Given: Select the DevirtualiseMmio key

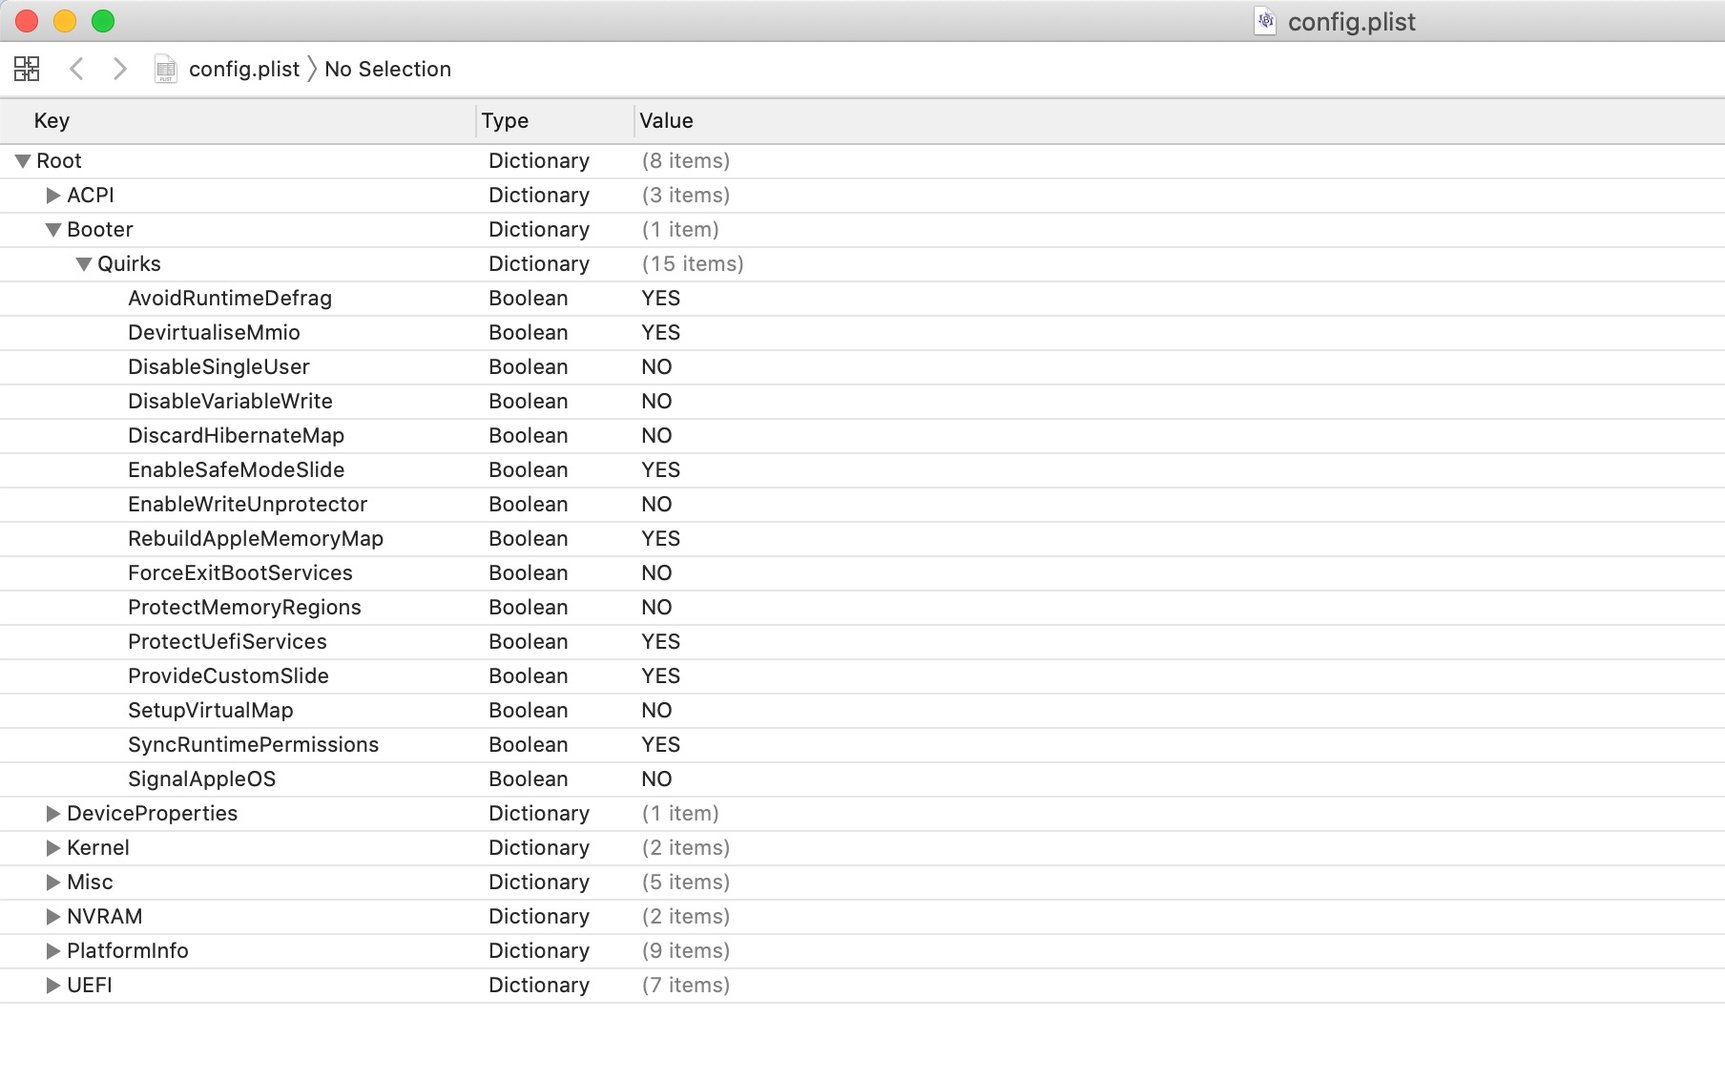Looking at the screenshot, I should coord(214,332).
